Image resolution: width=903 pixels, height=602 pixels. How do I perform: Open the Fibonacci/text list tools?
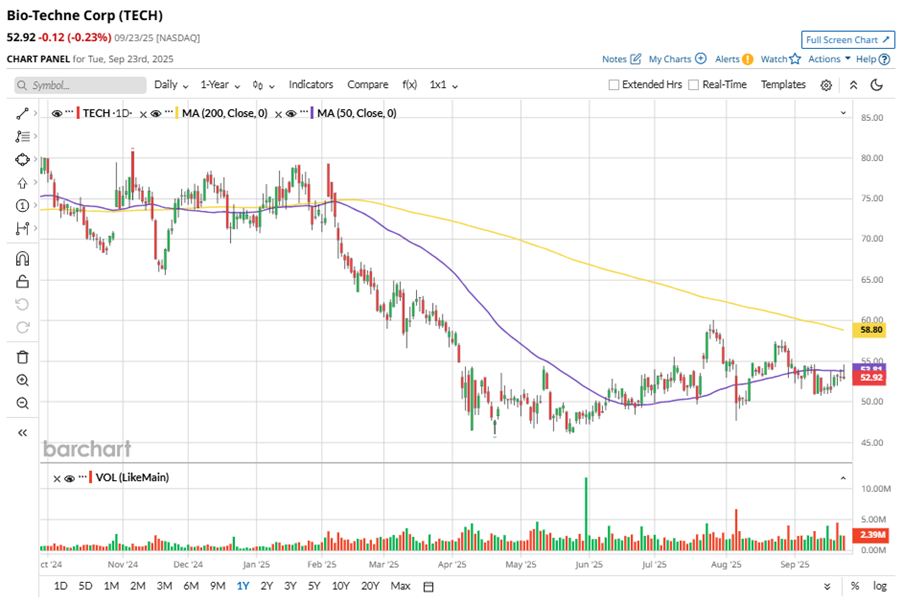(22, 137)
